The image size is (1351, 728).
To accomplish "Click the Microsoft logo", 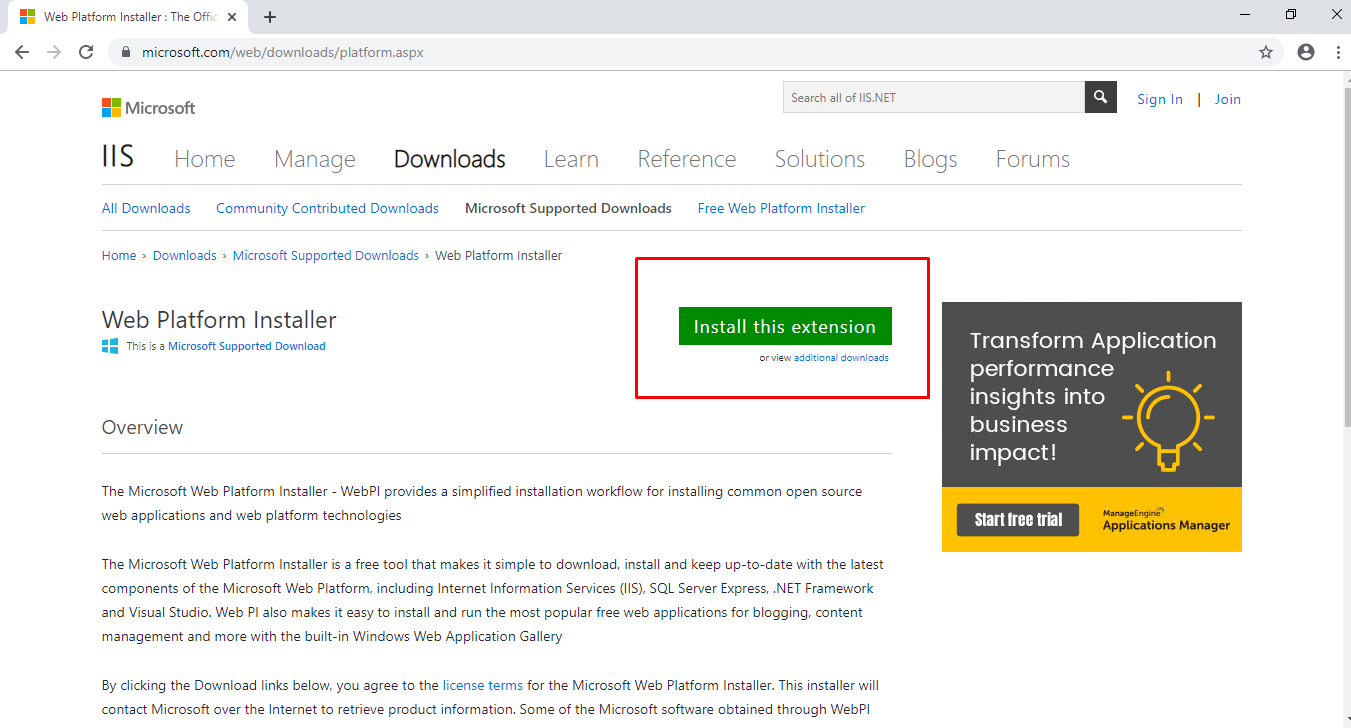I will 148,108.
